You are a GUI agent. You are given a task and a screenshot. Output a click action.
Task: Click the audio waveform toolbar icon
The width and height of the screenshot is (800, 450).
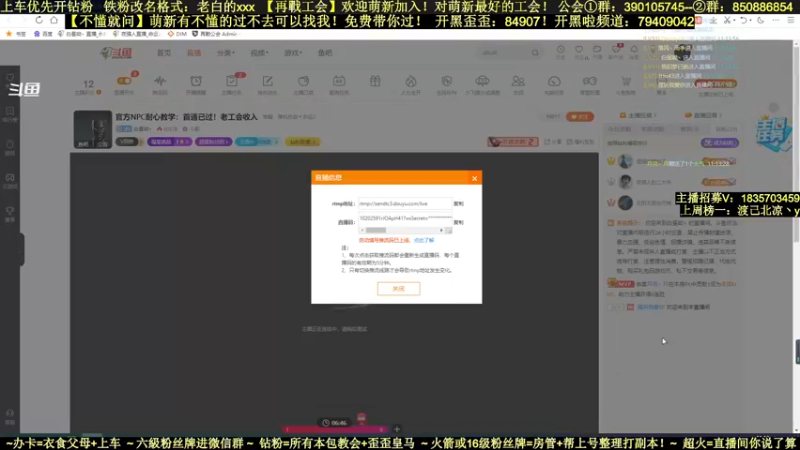[x=160, y=81]
